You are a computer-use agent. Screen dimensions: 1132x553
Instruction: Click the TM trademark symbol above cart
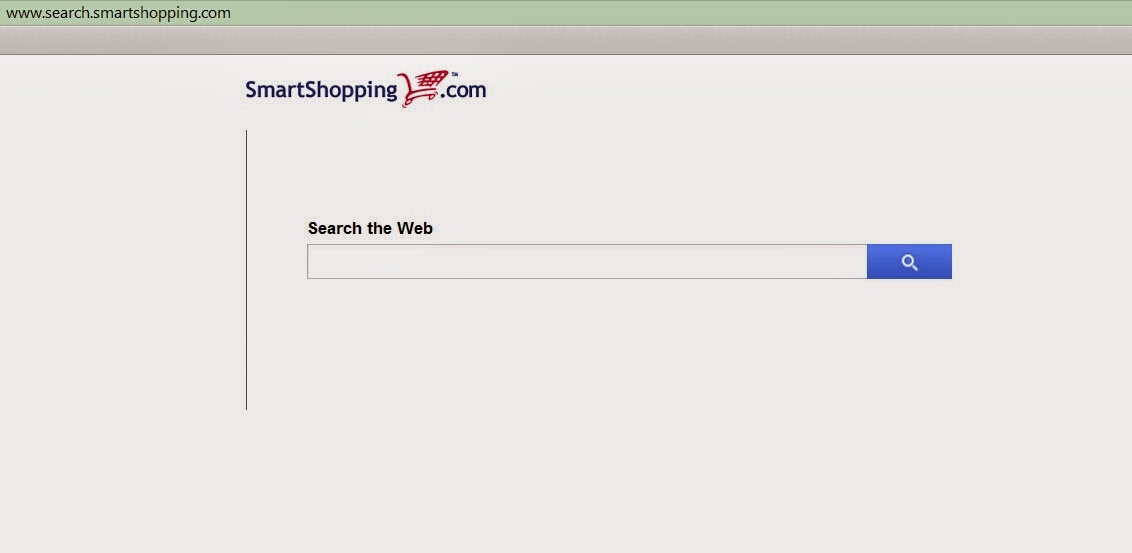(x=455, y=74)
